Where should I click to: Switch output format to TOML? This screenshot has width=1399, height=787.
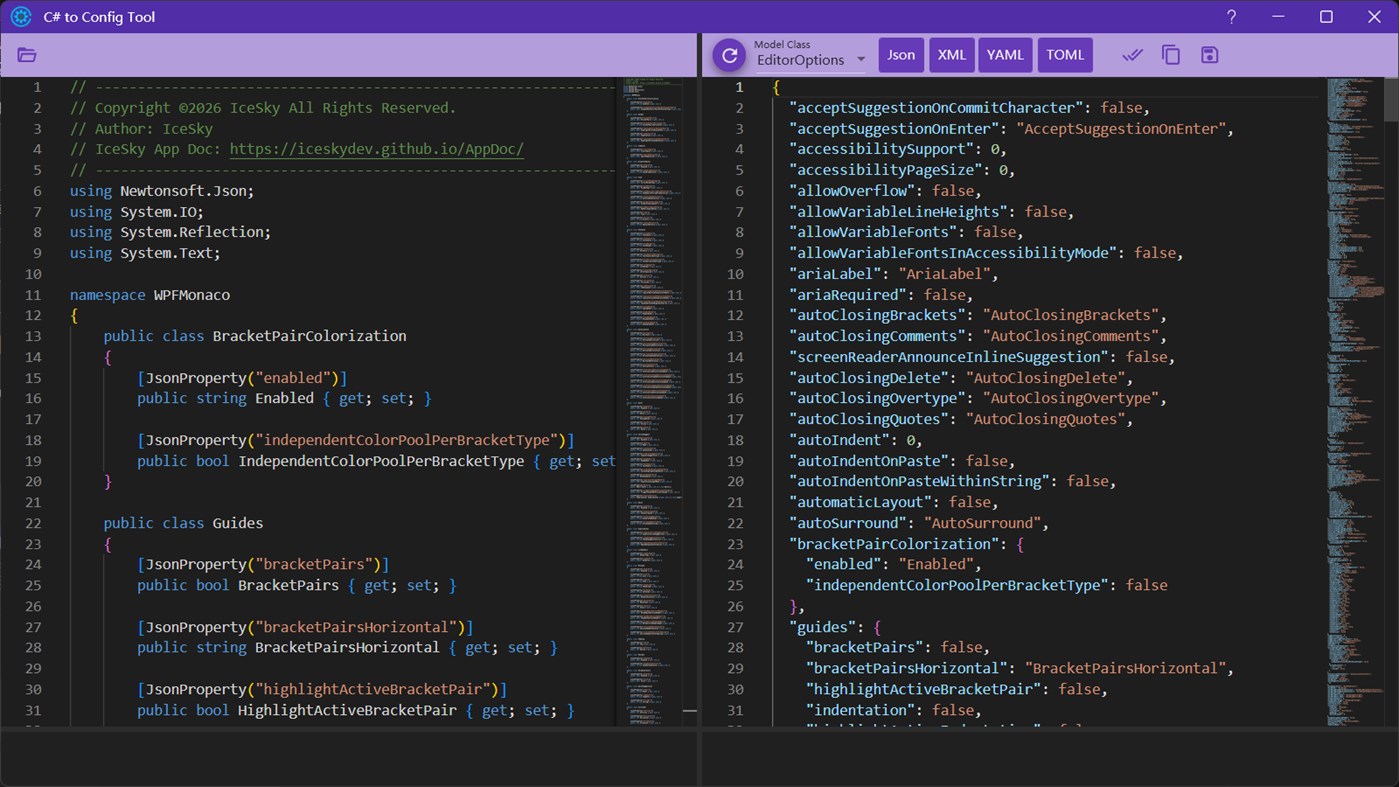1065,55
